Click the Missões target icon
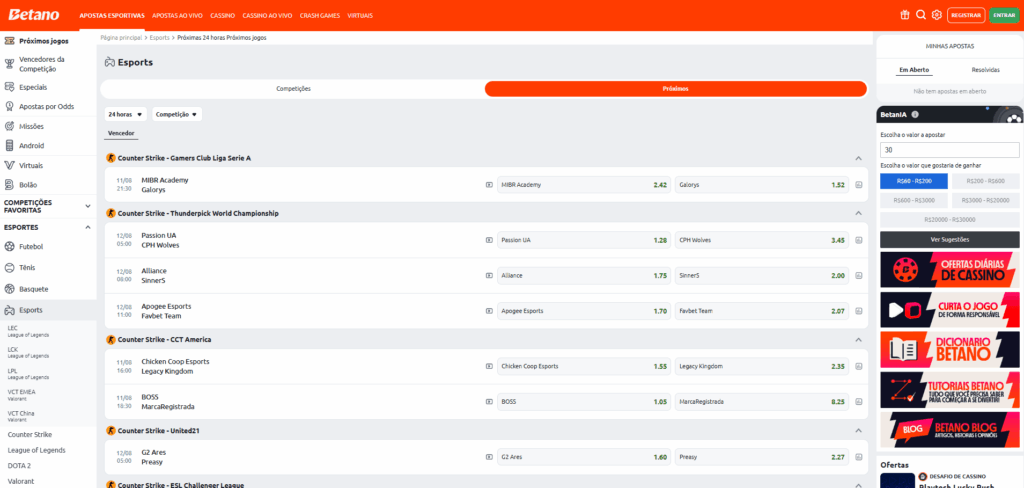1024x488 pixels. [x=9, y=126]
